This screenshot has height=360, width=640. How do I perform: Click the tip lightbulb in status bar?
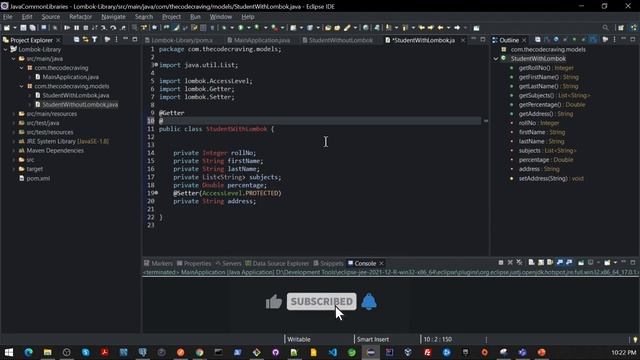coord(635,339)
